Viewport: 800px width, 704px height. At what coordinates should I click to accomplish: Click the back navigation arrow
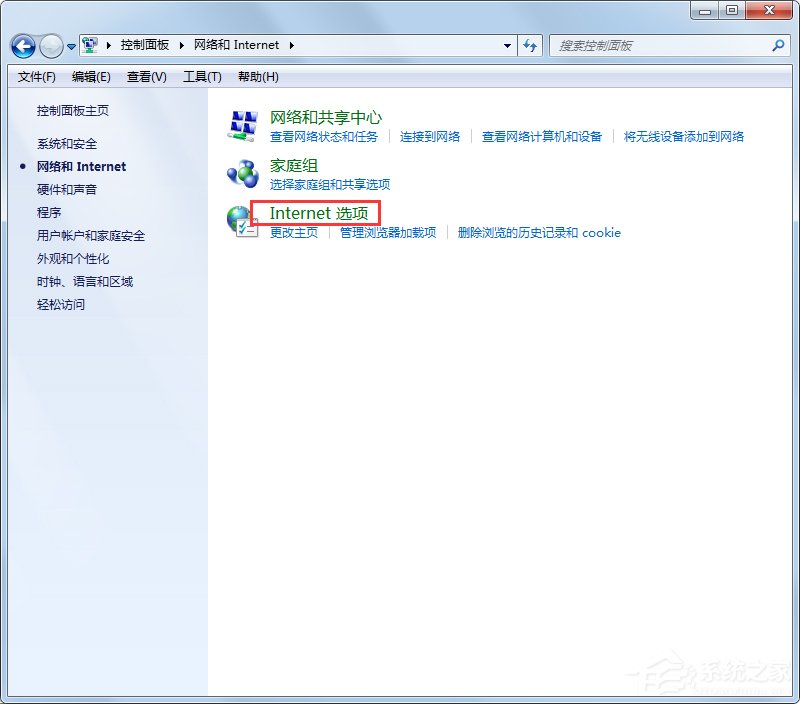22,46
